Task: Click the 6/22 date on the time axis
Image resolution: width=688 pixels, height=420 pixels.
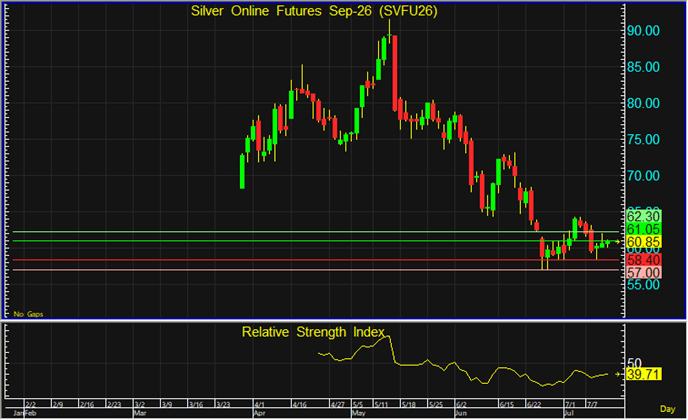Action: pyautogui.click(x=534, y=404)
